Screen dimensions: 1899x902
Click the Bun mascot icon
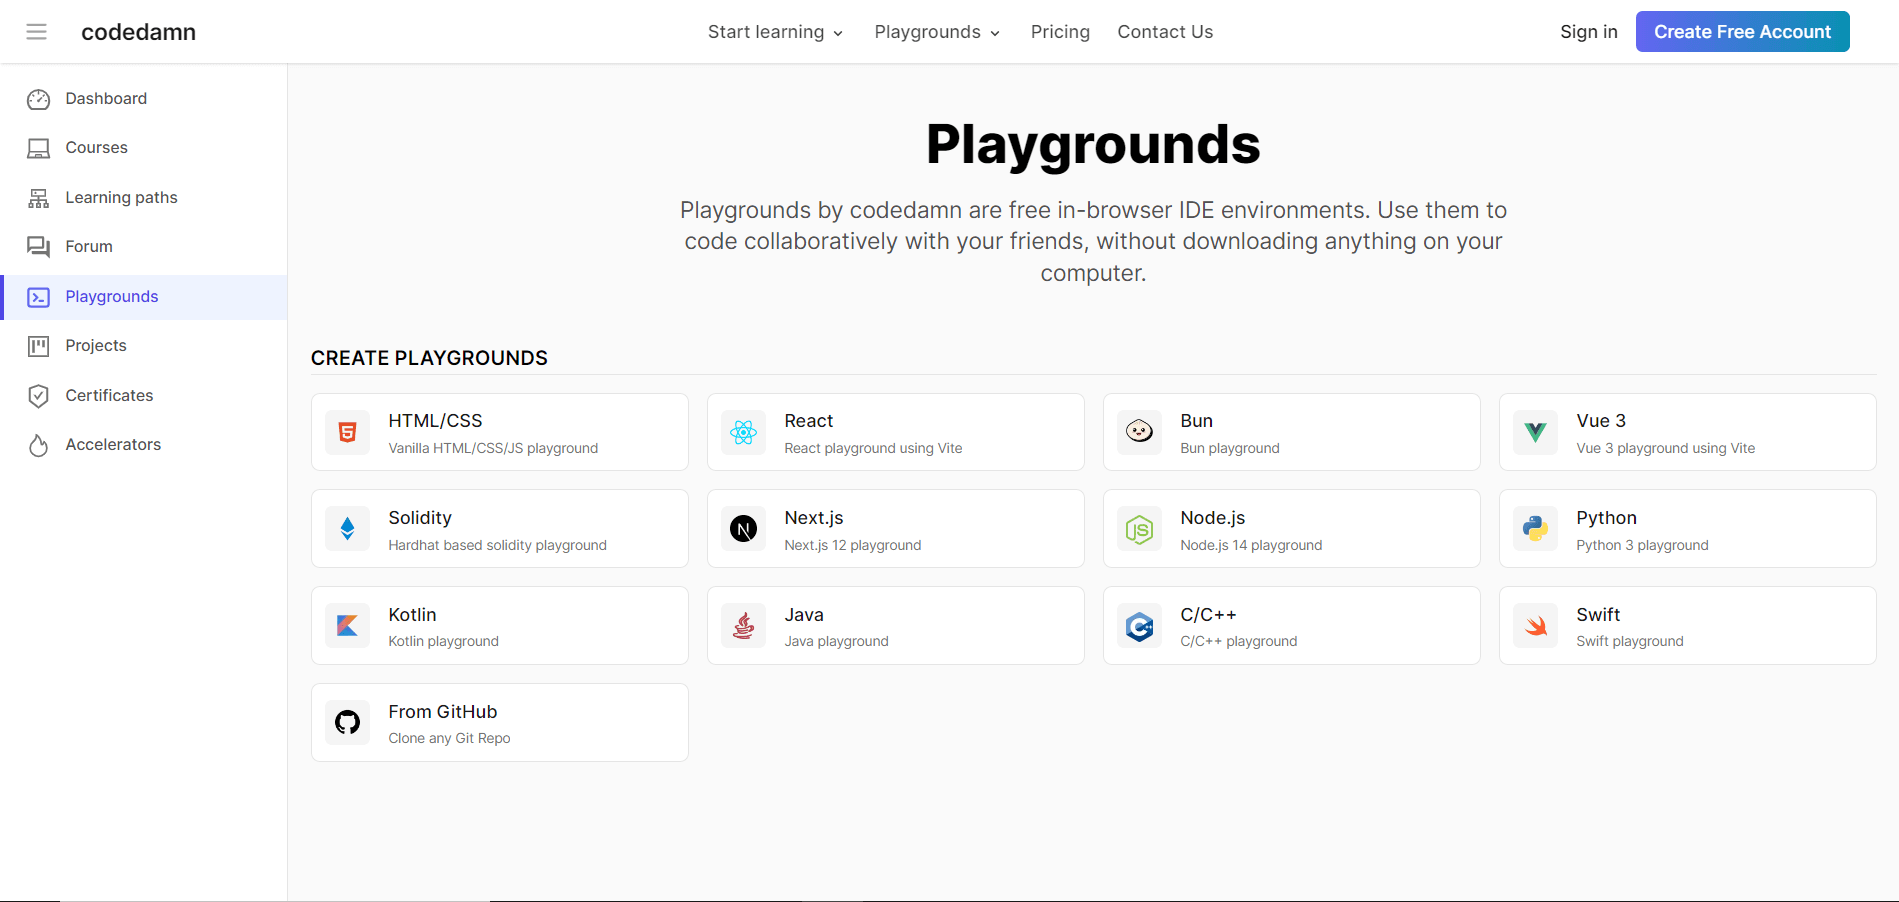click(x=1139, y=432)
